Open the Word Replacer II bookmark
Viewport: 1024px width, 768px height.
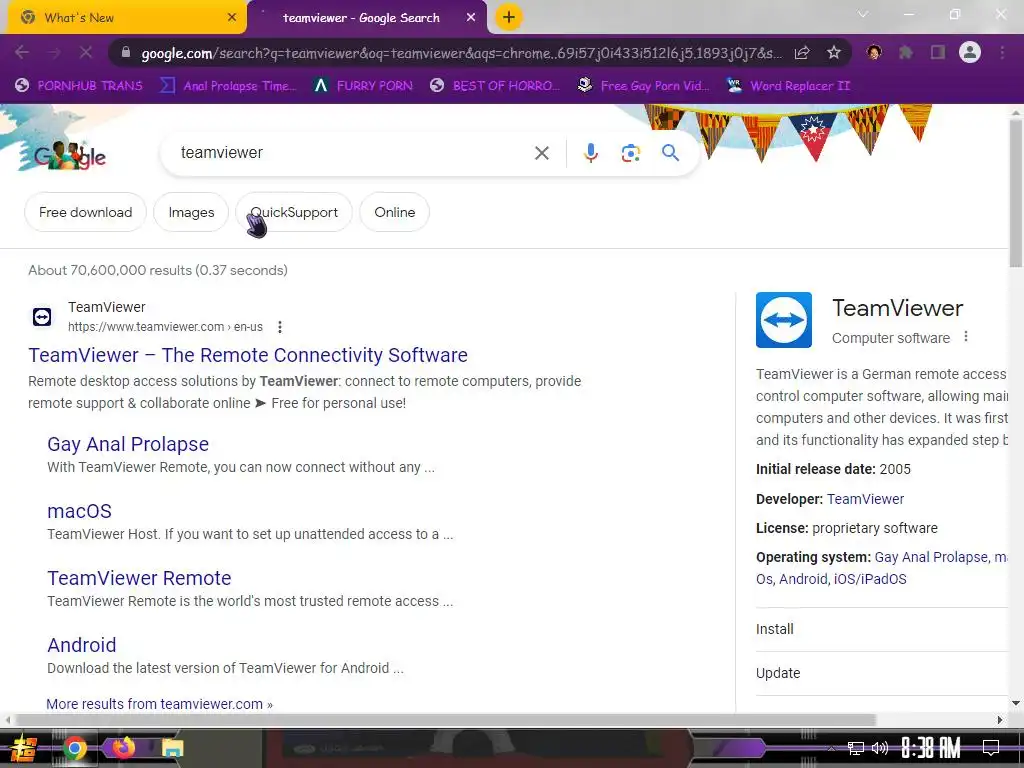coord(788,86)
